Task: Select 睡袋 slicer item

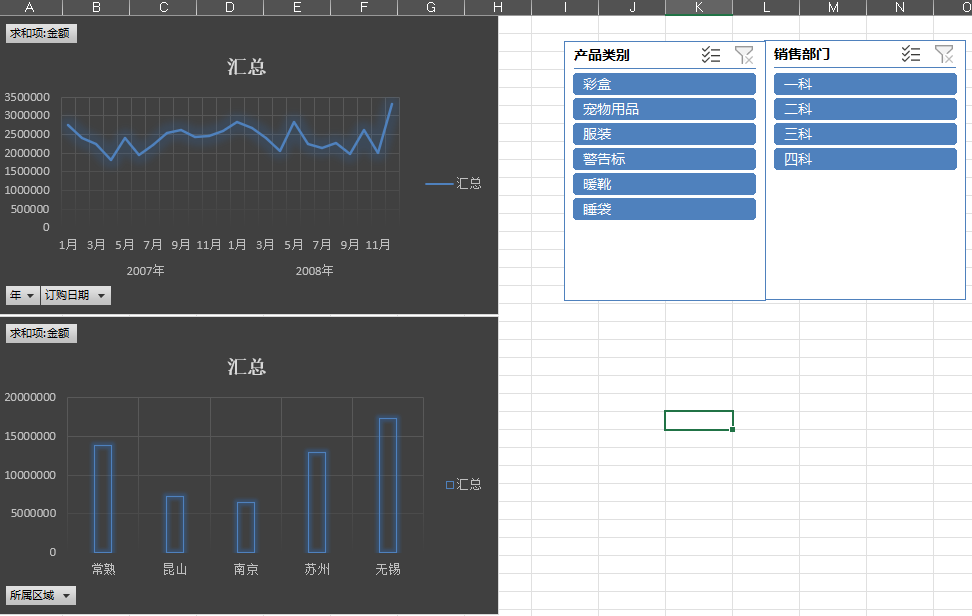Action: [x=664, y=209]
